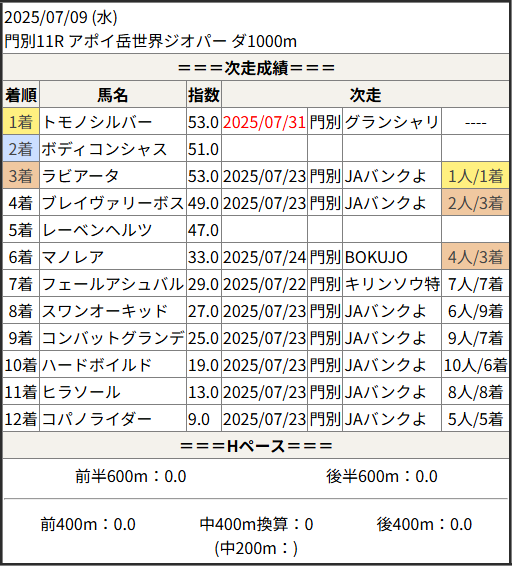Click horse name トモノシルバー

point(97,122)
